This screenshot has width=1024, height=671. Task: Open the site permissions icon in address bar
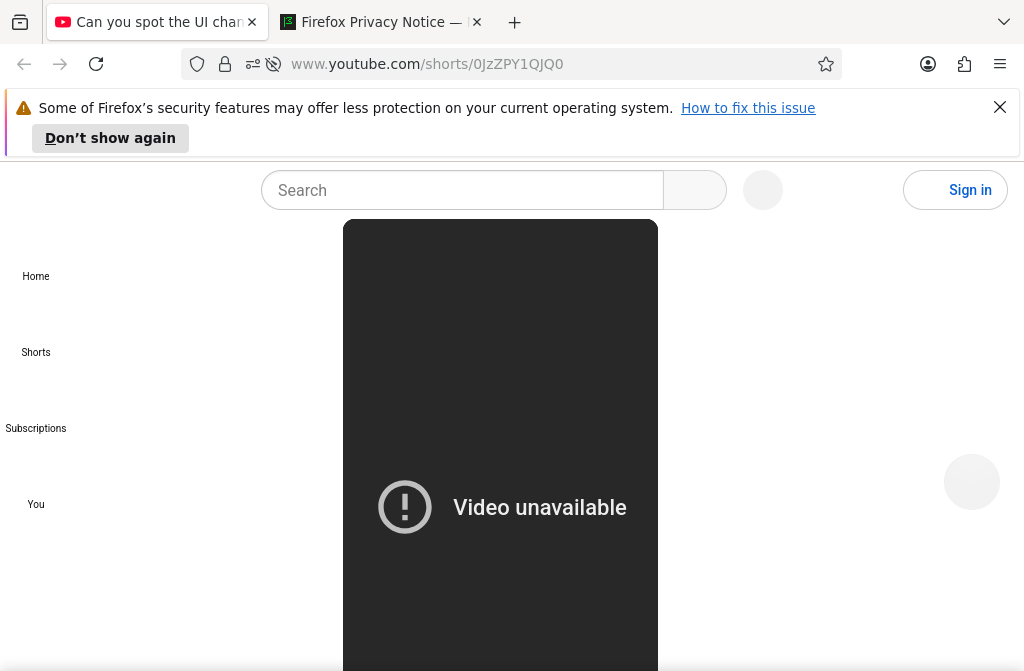253,64
